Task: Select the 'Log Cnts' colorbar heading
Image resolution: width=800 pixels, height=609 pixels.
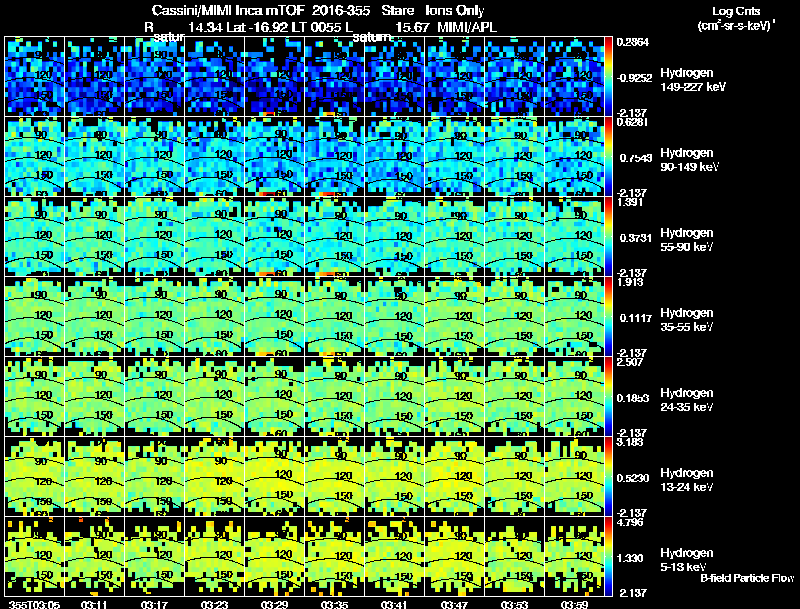Action: coord(736,11)
